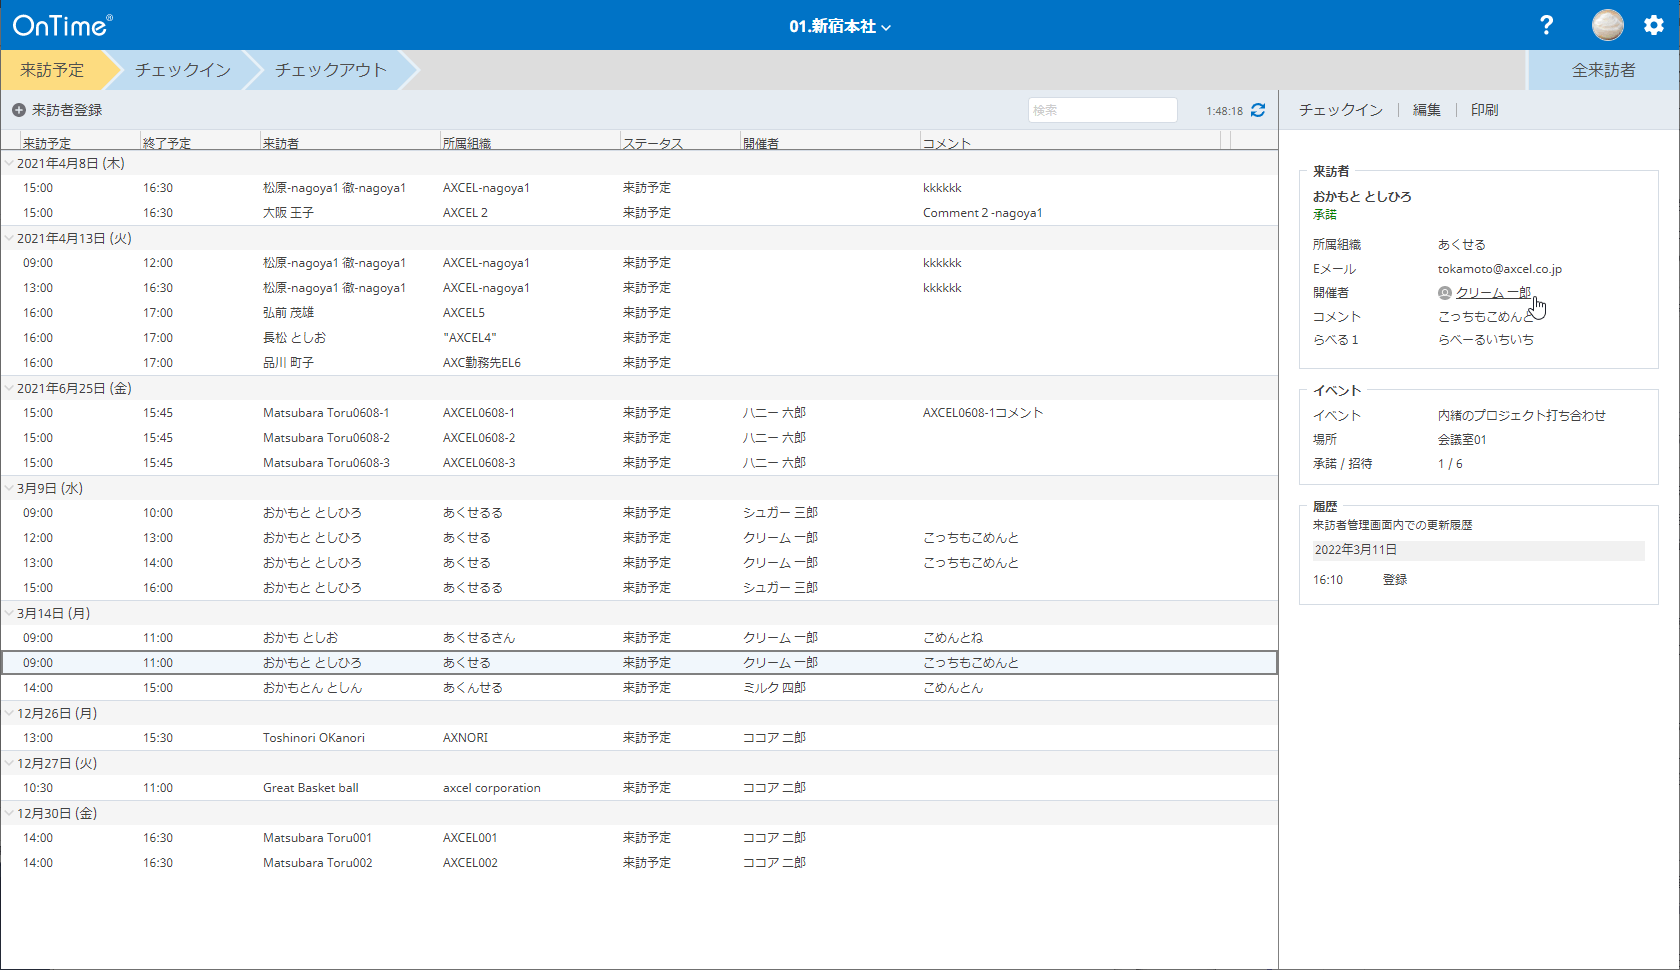Image resolution: width=1680 pixels, height=970 pixels.
Task: Open the 01.新宿本社 location dropdown
Action: point(839,26)
